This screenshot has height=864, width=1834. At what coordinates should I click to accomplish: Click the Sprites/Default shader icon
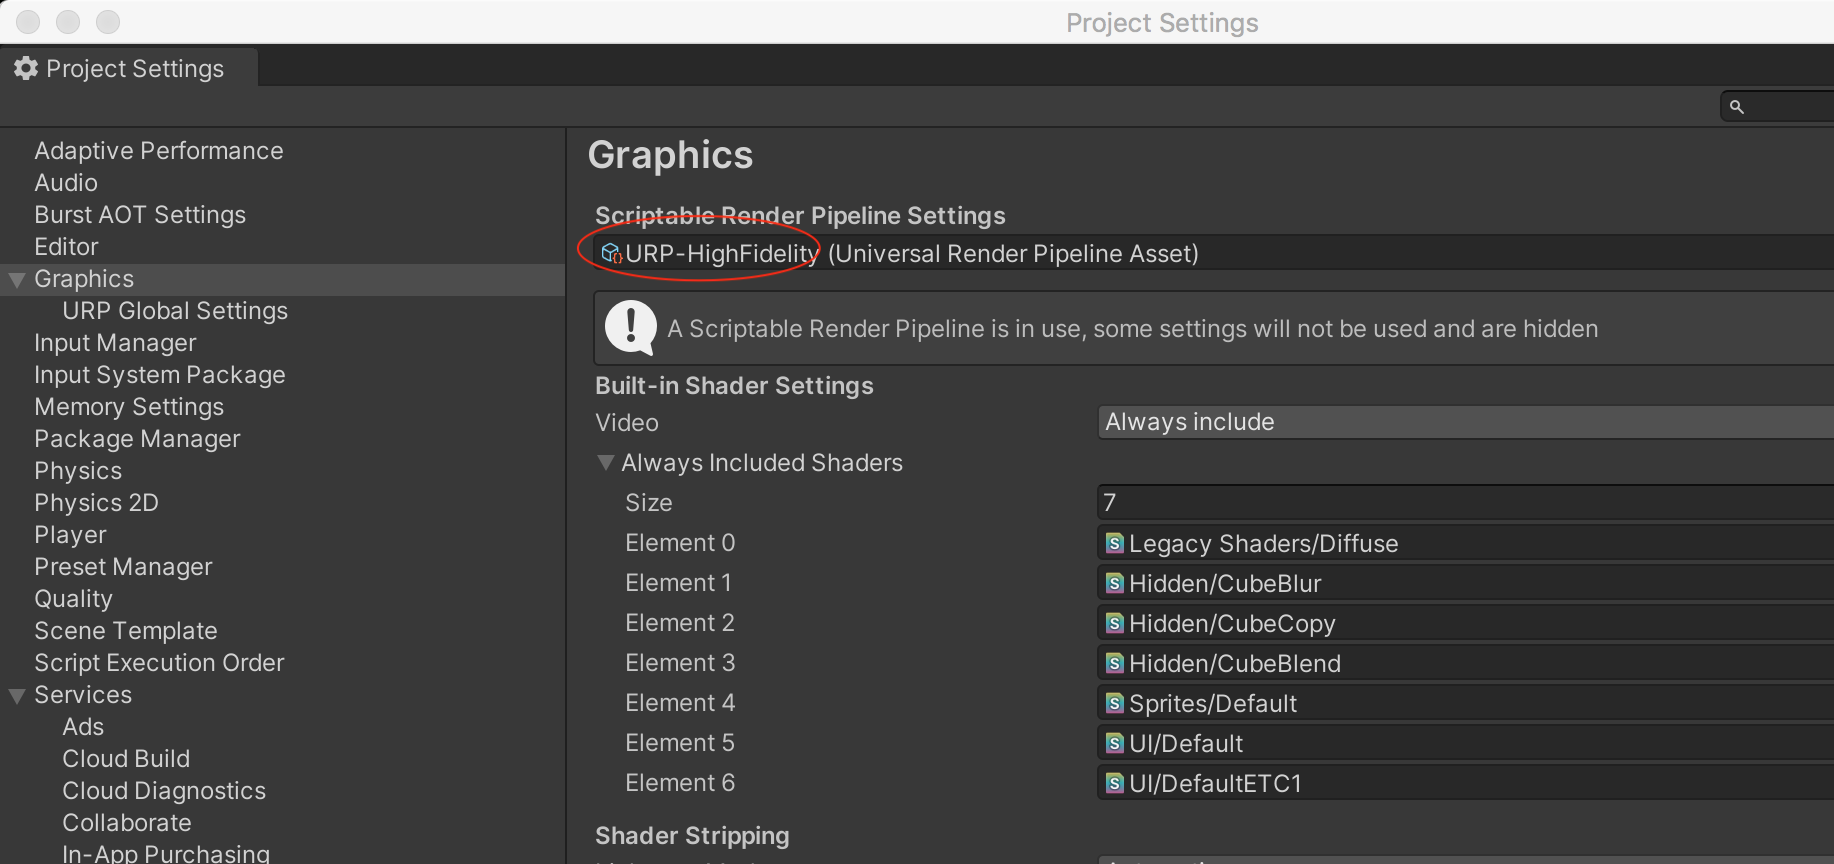coord(1114,703)
